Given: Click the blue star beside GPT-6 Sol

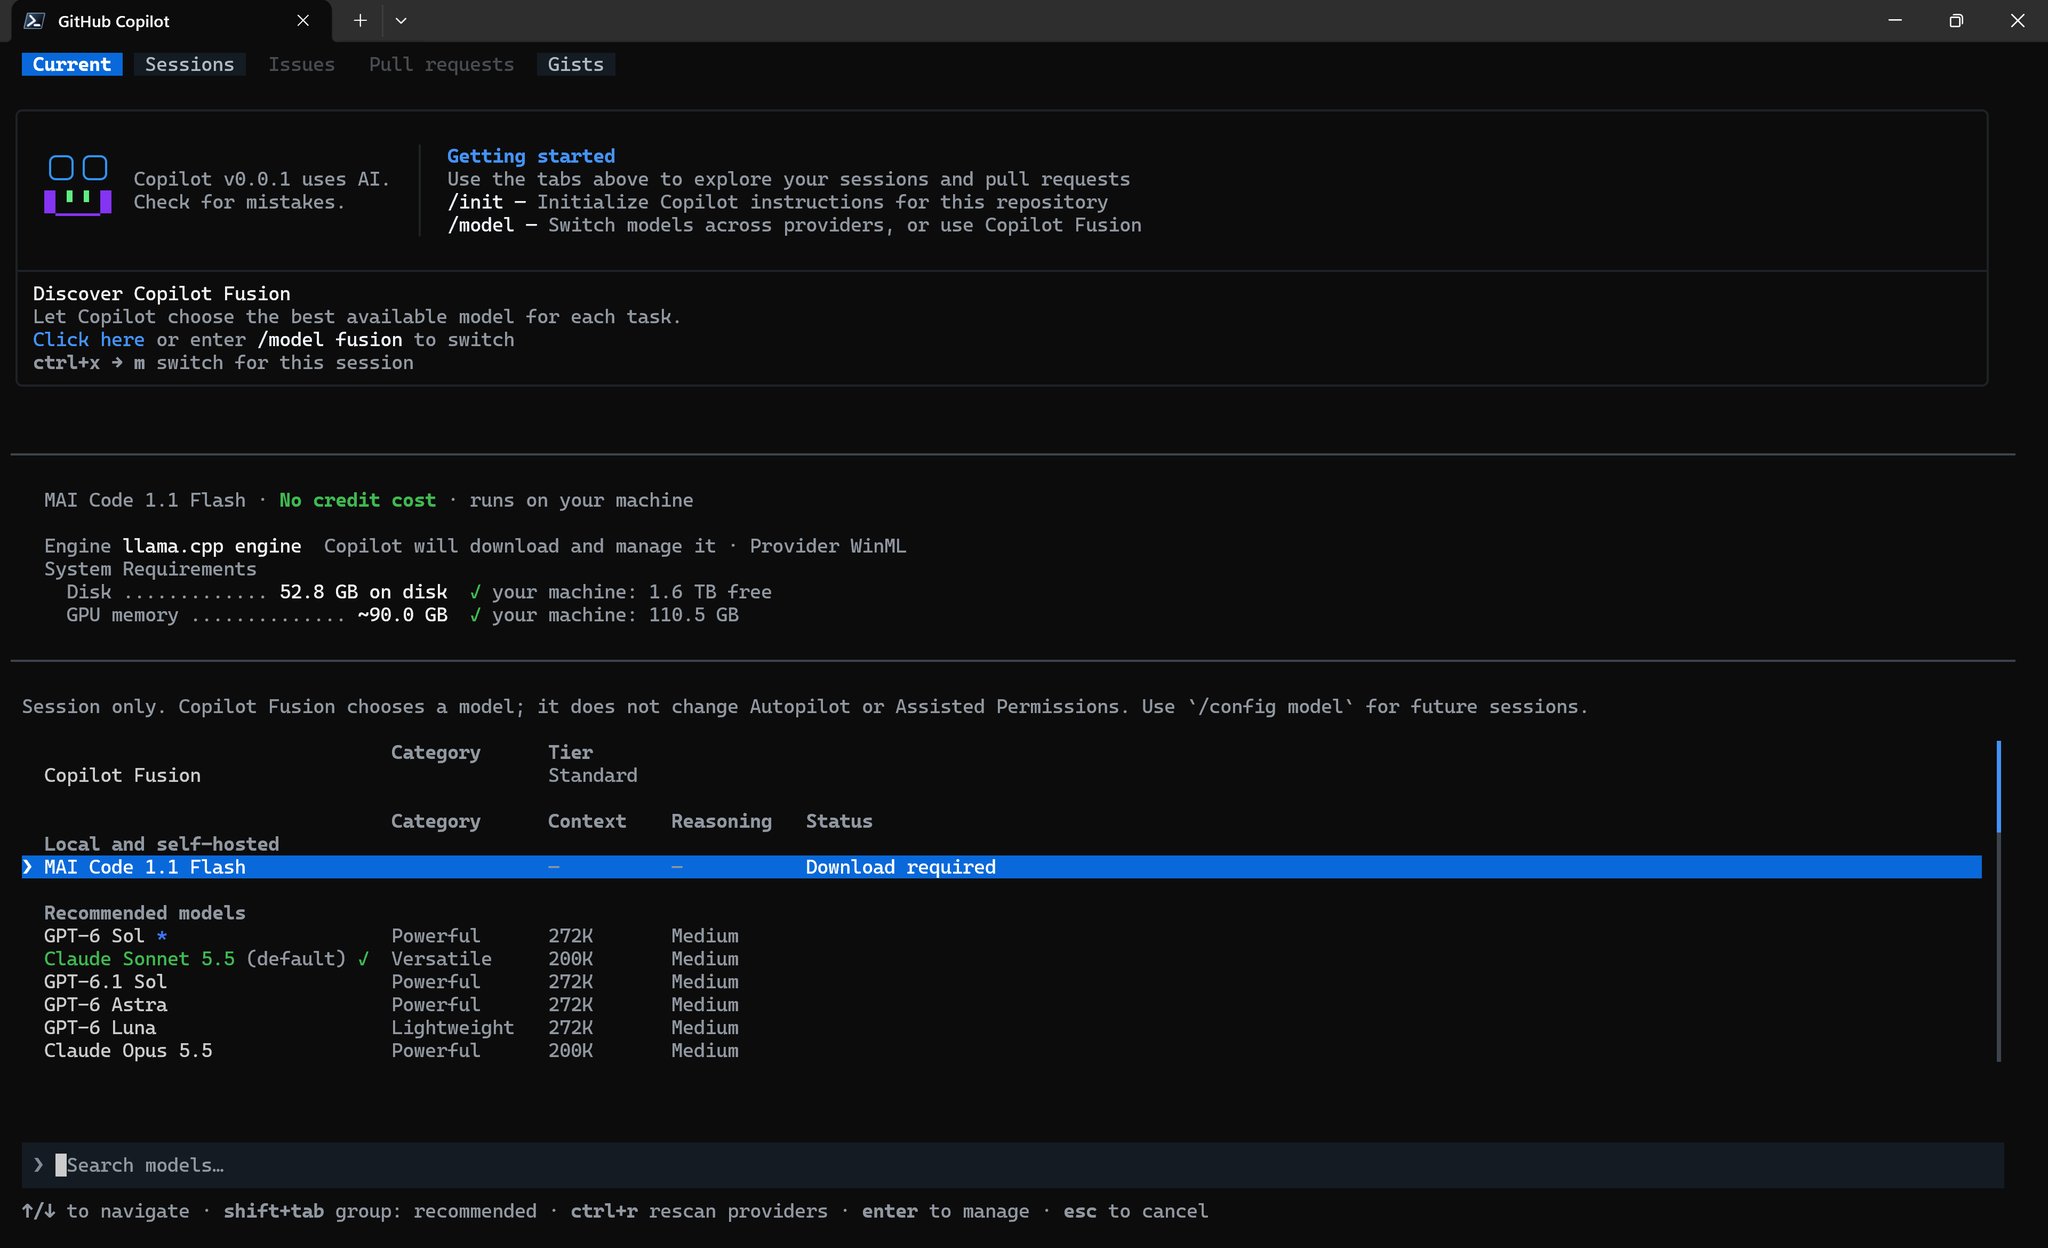Looking at the screenshot, I should [162, 936].
